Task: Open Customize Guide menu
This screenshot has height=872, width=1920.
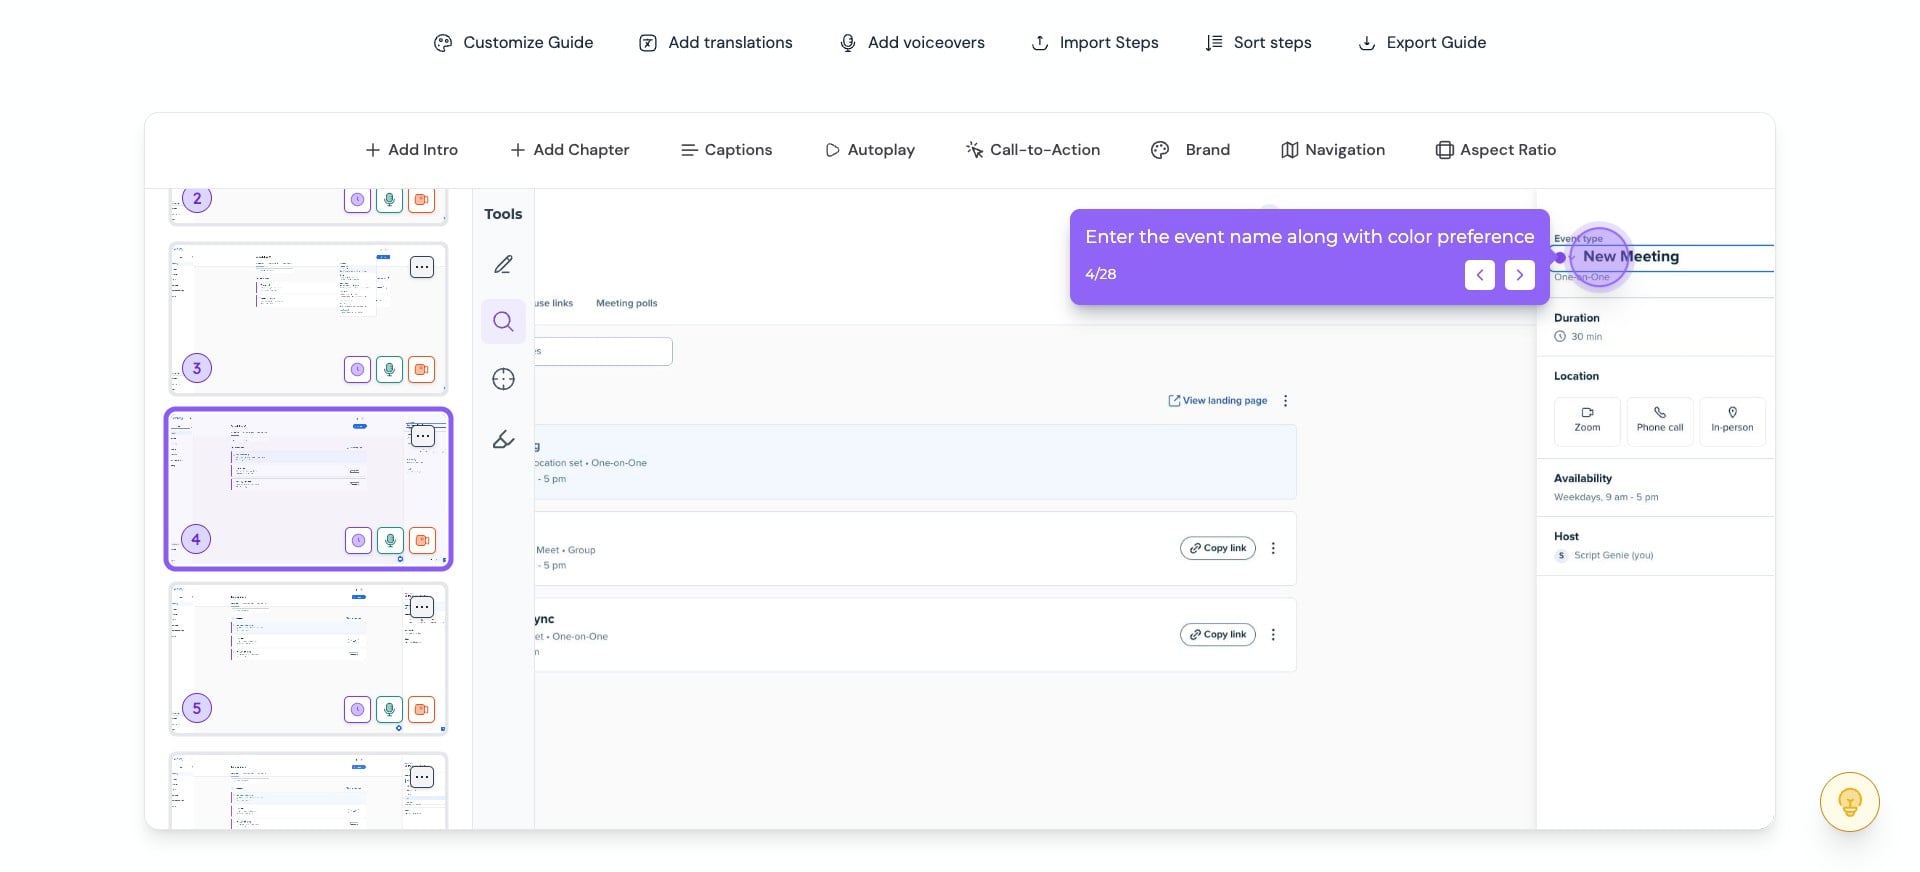Action: click(513, 43)
